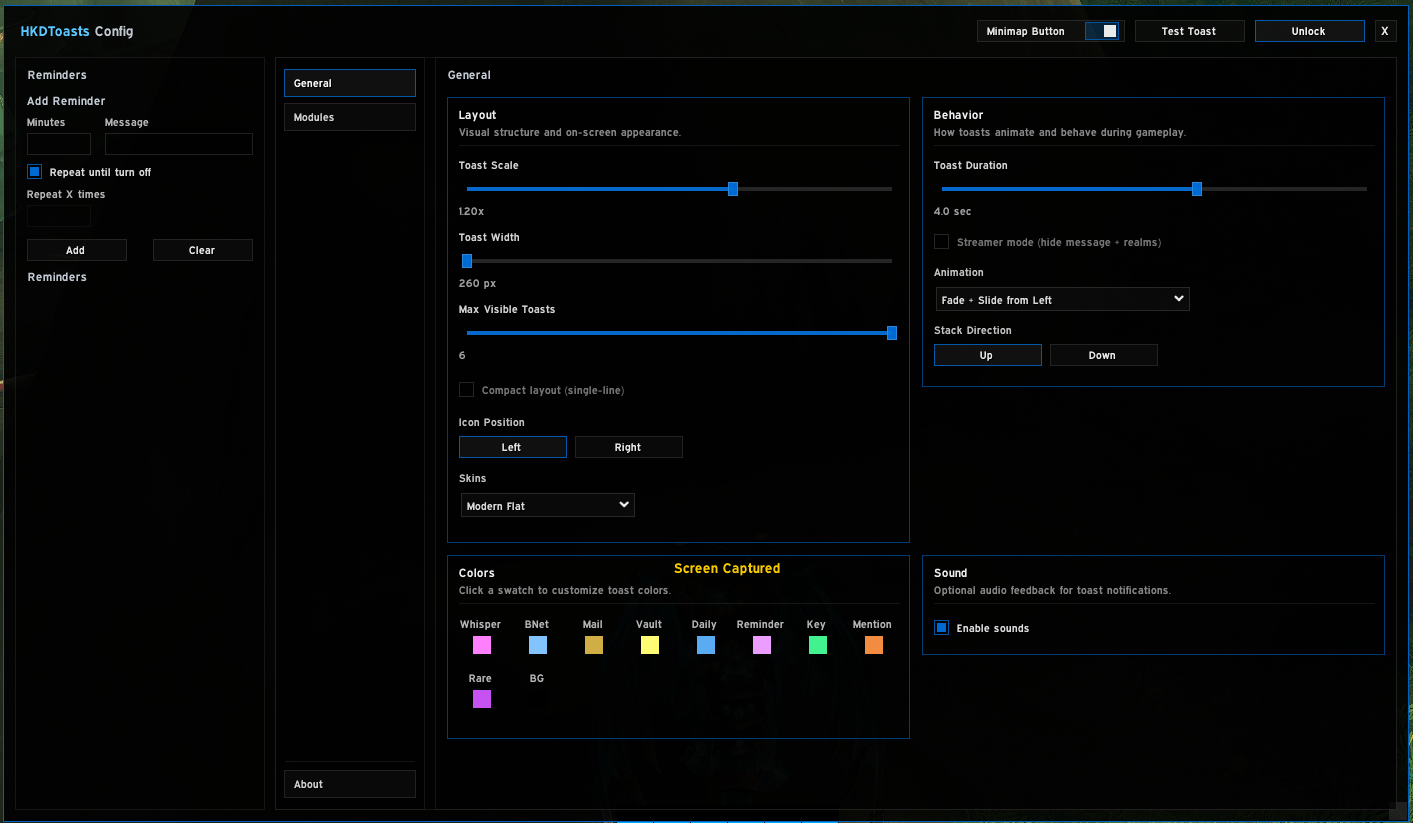Click the Toast Duration slider handle
The width and height of the screenshot is (1413, 823).
(x=1197, y=189)
